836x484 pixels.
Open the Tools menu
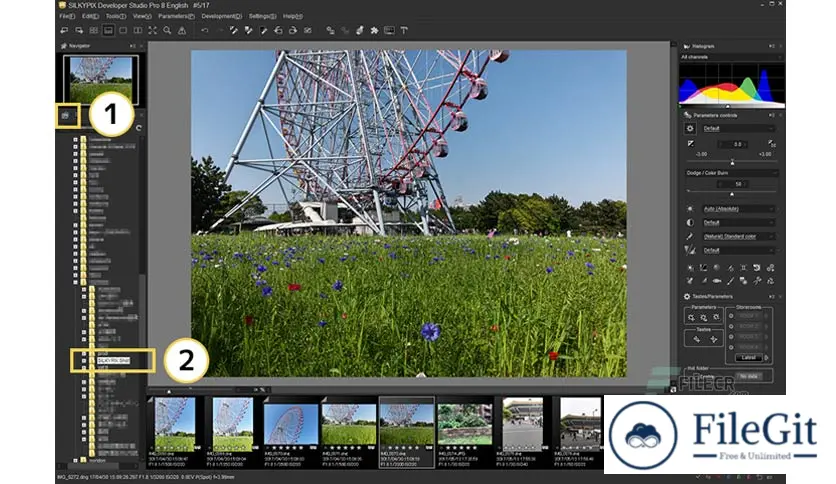115,17
